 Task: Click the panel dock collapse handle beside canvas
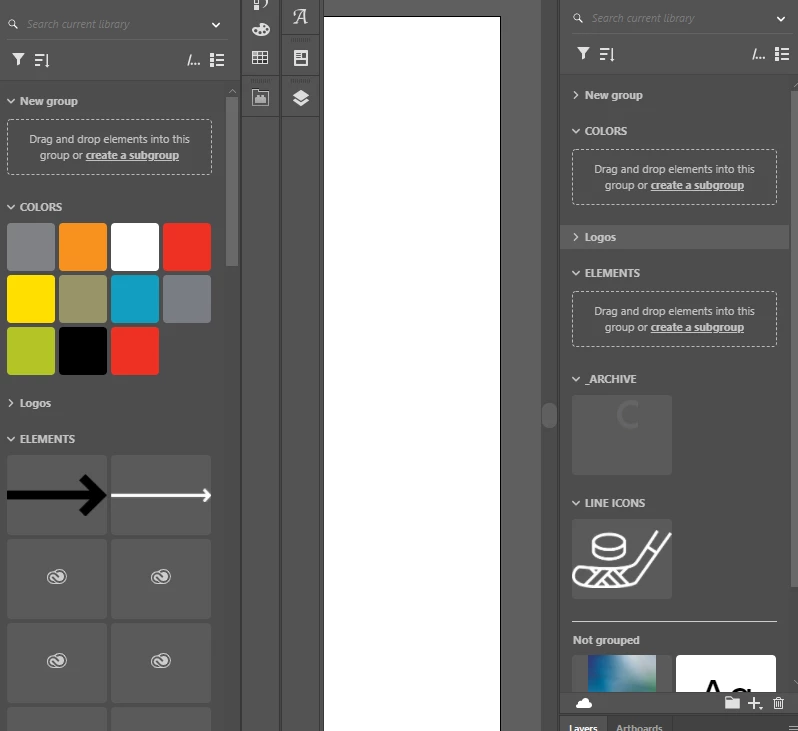click(x=549, y=415)
